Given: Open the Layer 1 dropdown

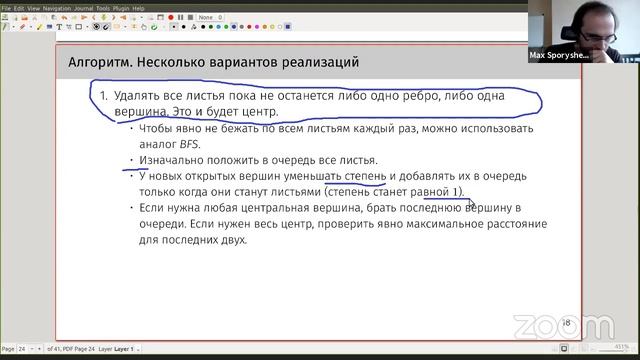Looking at the screenshot, I should point(127,349).
